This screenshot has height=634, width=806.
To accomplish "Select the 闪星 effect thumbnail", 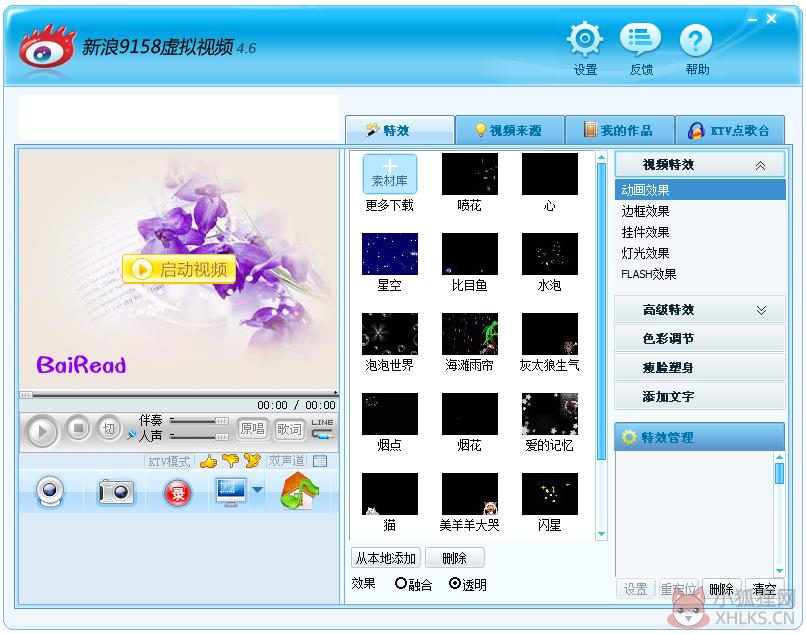I will pos(549,494).
